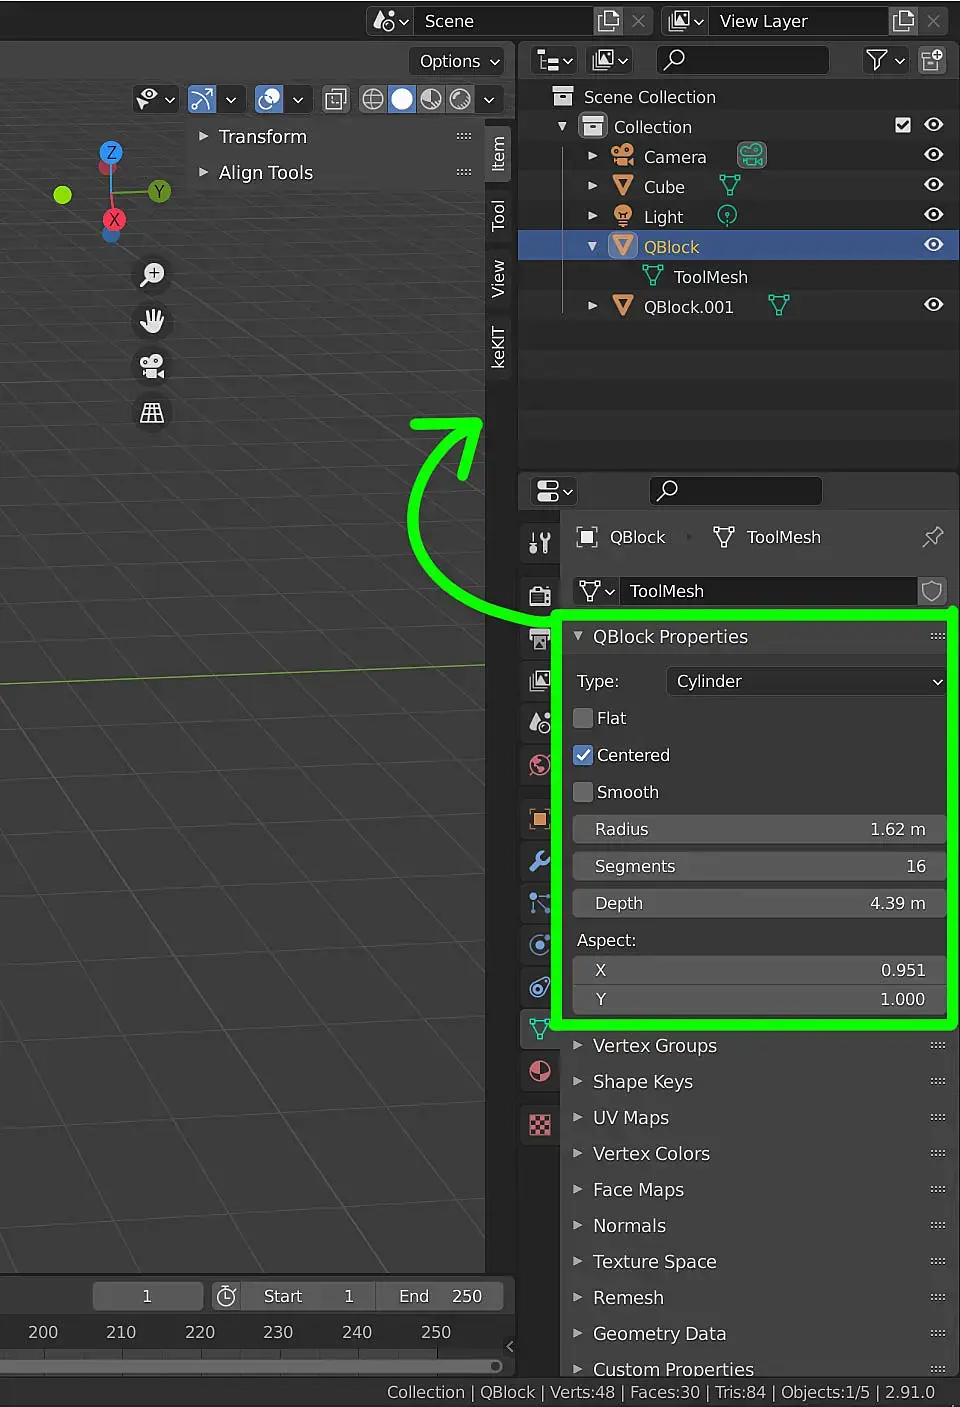960x1407 pixels.
Task: Click the pin icon in properties header
Action: (x=933, y=537)
